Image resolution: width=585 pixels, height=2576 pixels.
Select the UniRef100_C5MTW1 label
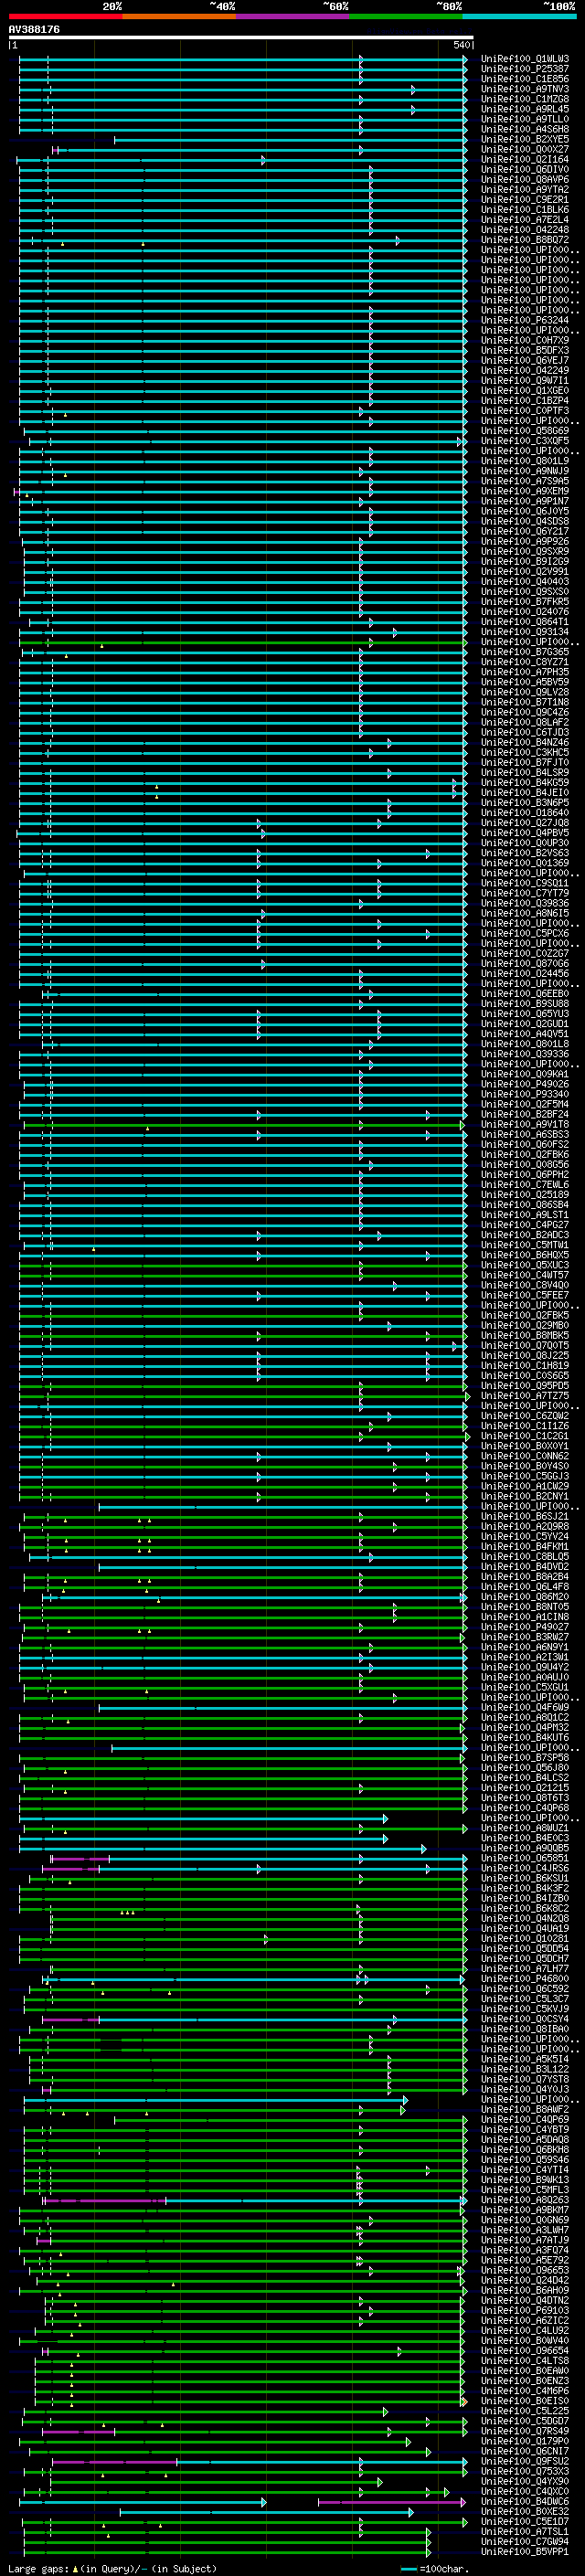click(525, 1245)
